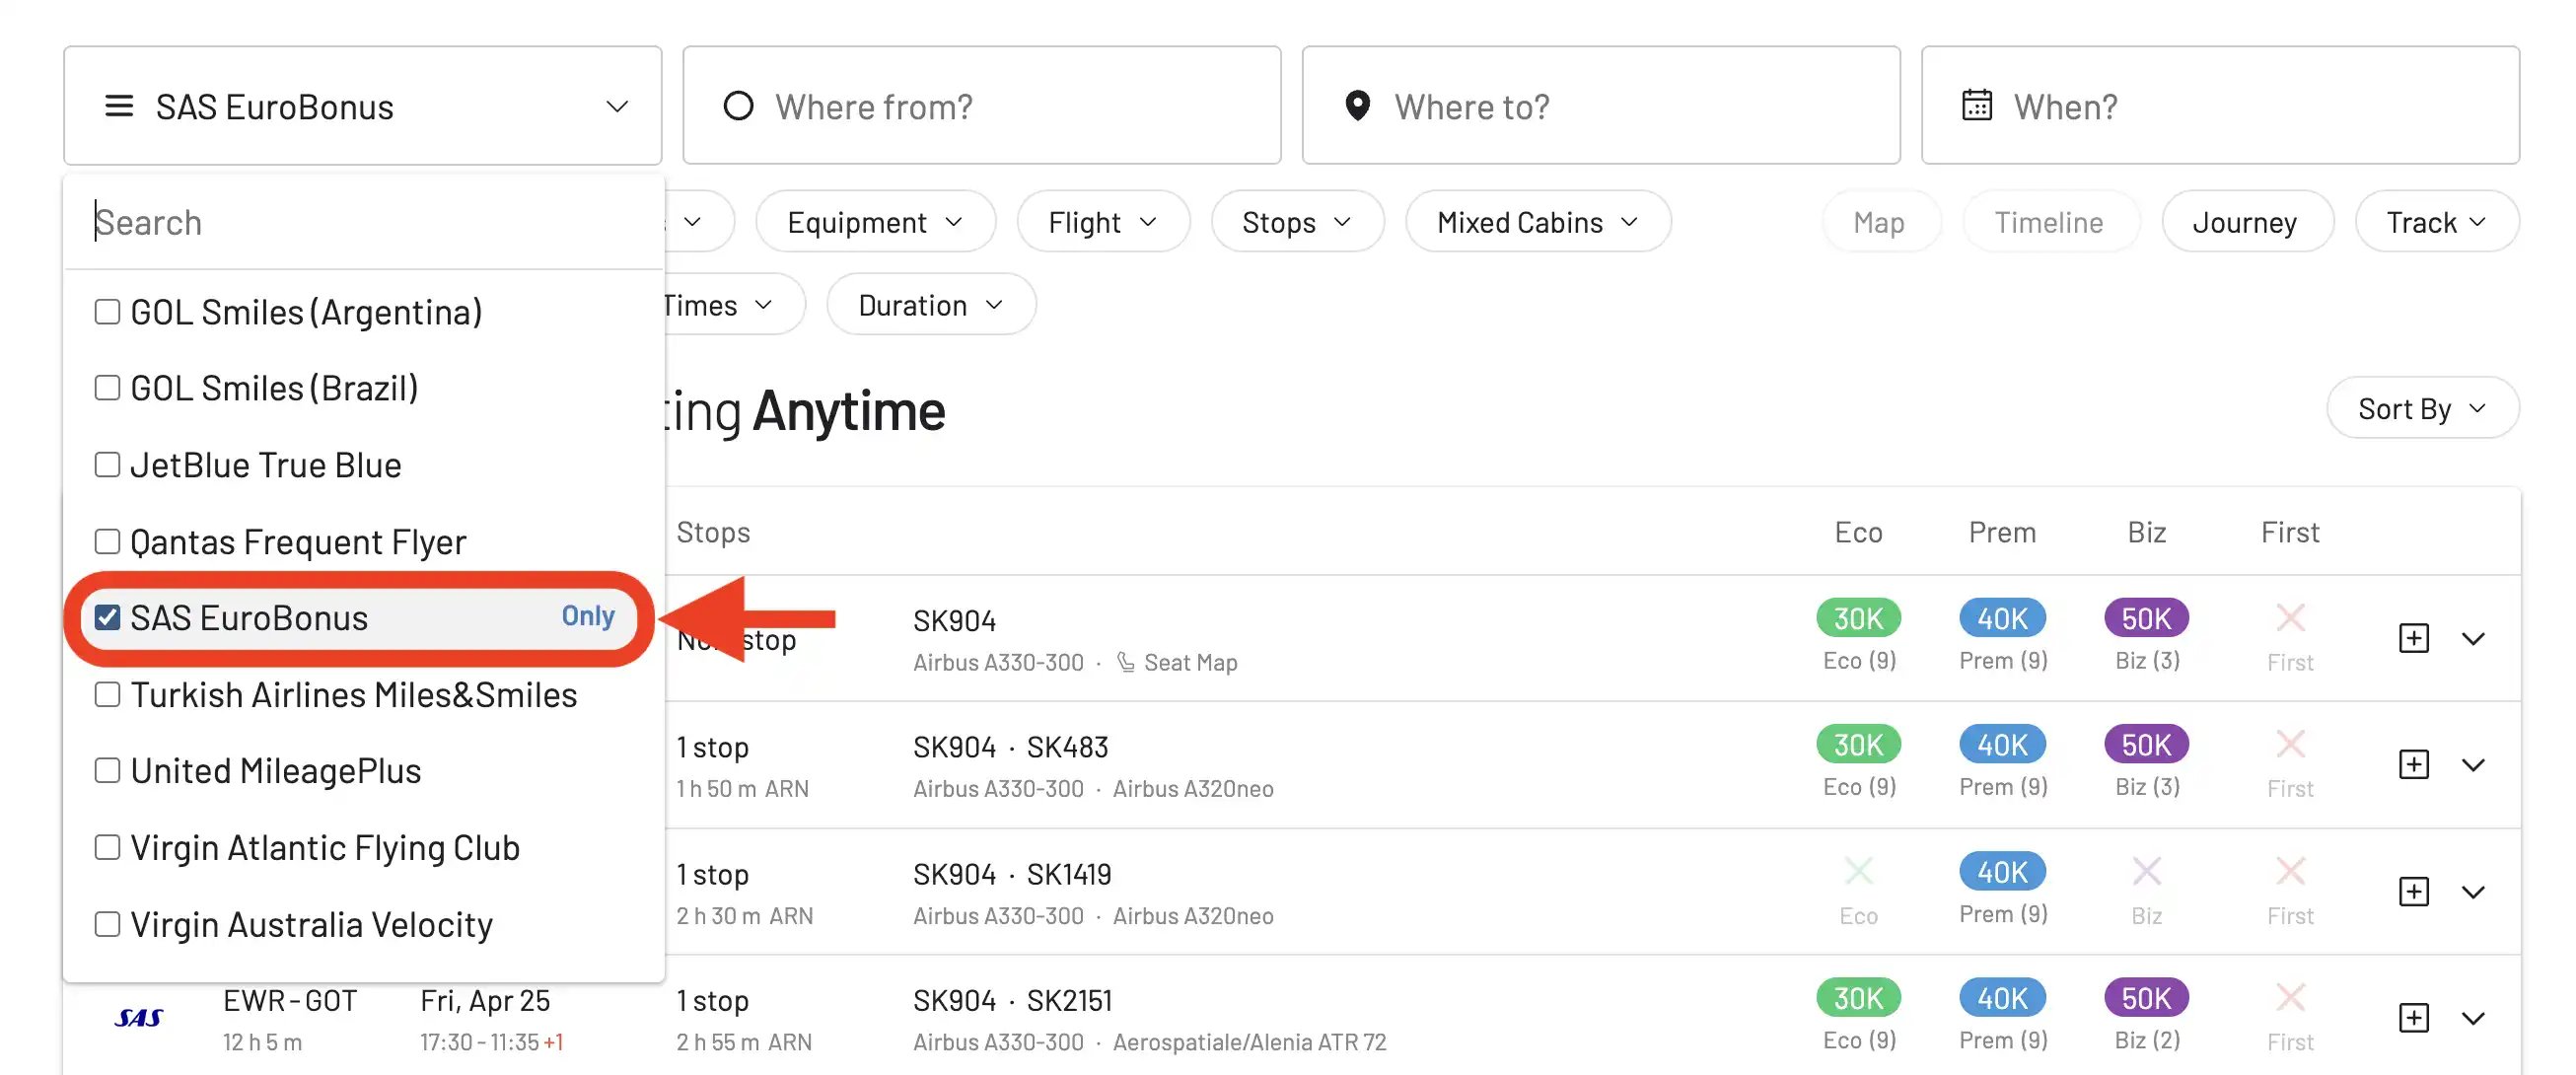The height and width of the screenshot is (1075, 2576).
Task: Select 40K Prem fare on SK904 · SK483
Action: [2002, 745]
